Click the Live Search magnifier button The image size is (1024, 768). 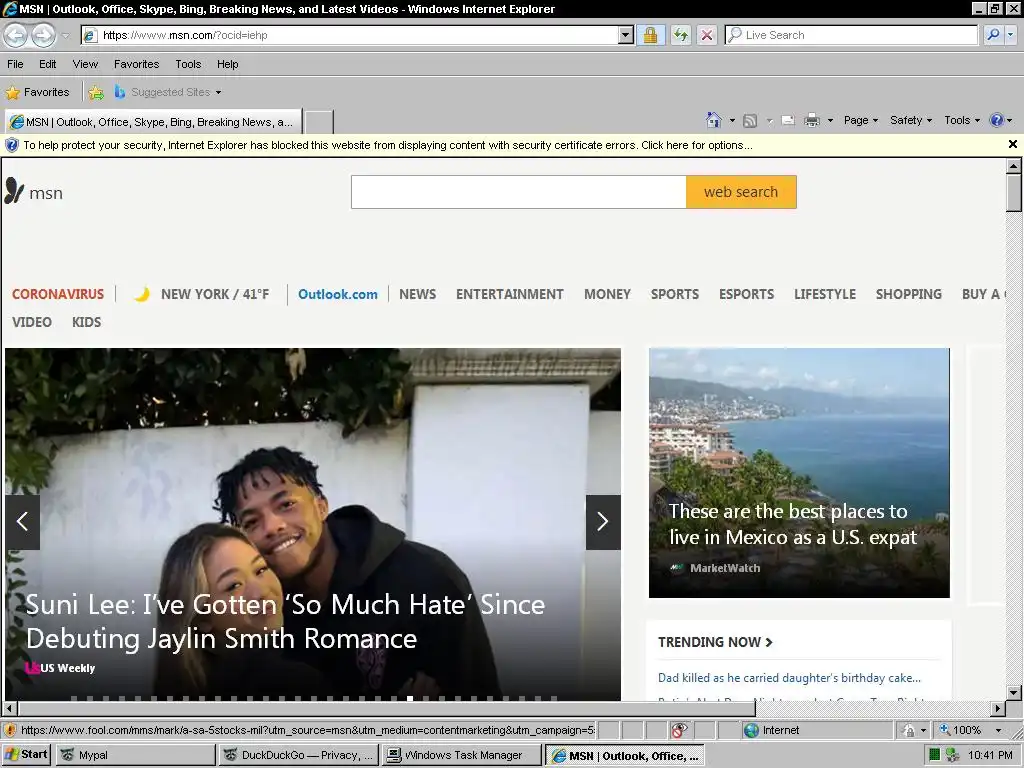pyautogui.click(x=993, y=35)
